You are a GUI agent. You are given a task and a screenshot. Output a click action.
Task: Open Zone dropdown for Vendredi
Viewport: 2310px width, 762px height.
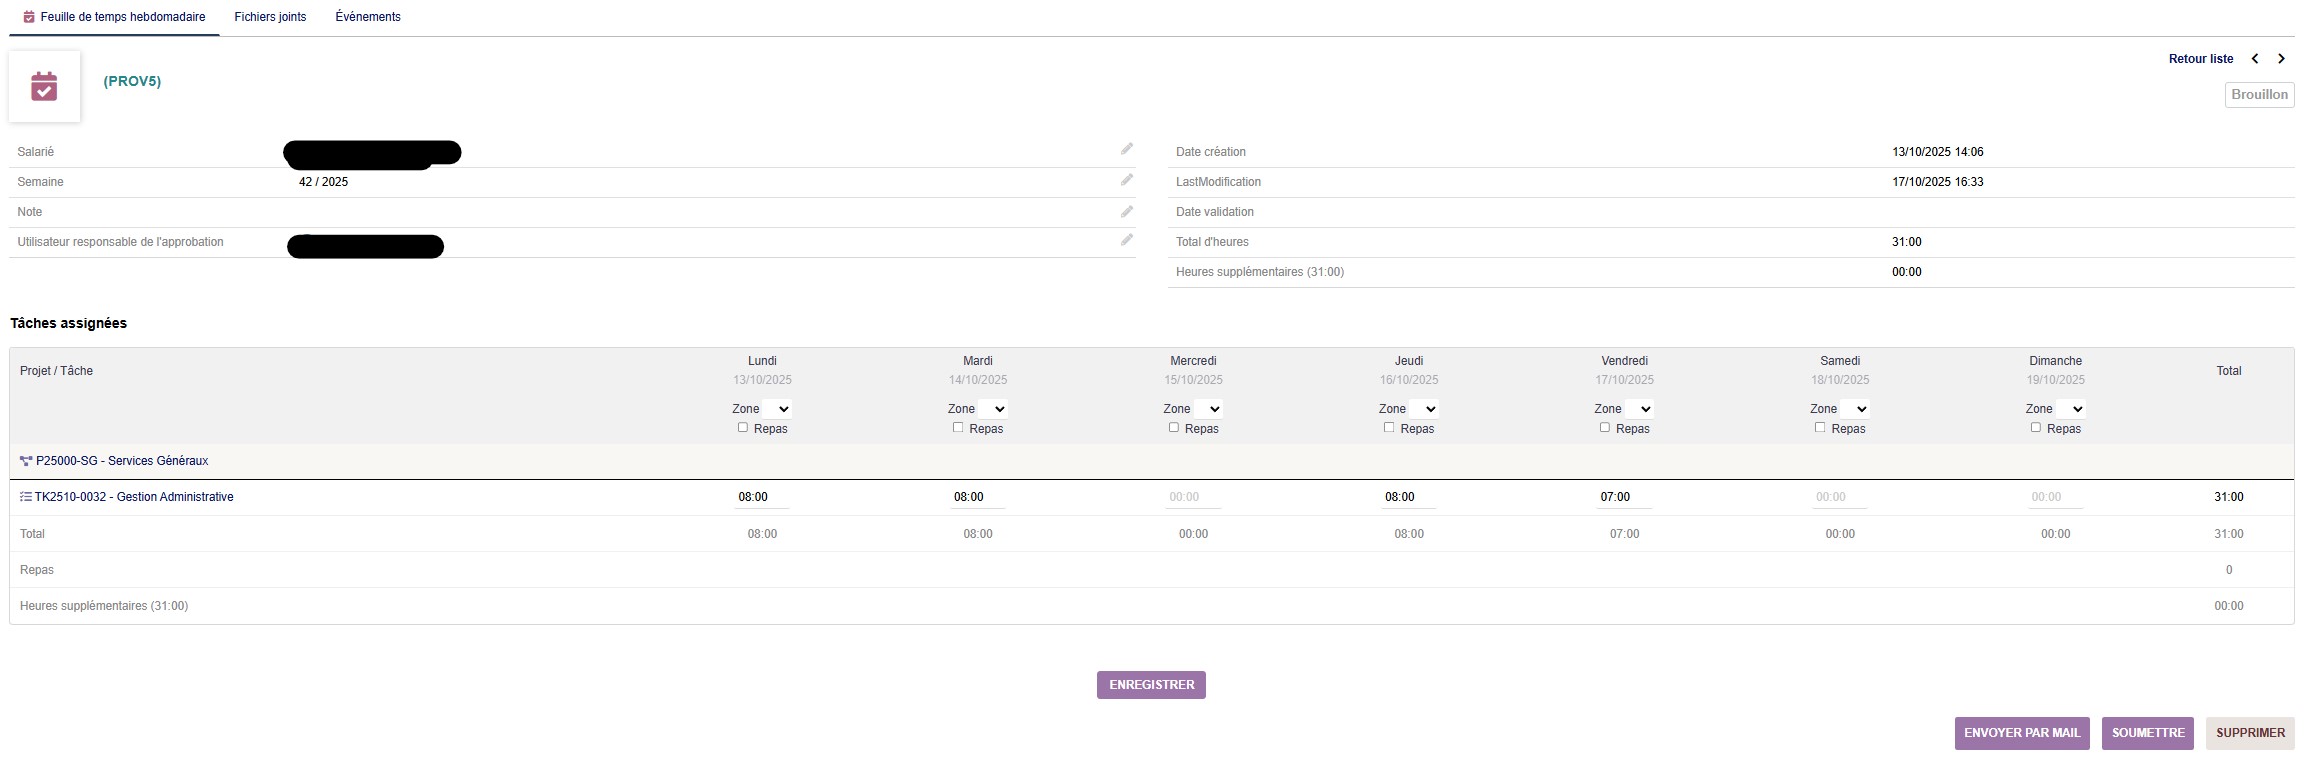(1639, 409)
